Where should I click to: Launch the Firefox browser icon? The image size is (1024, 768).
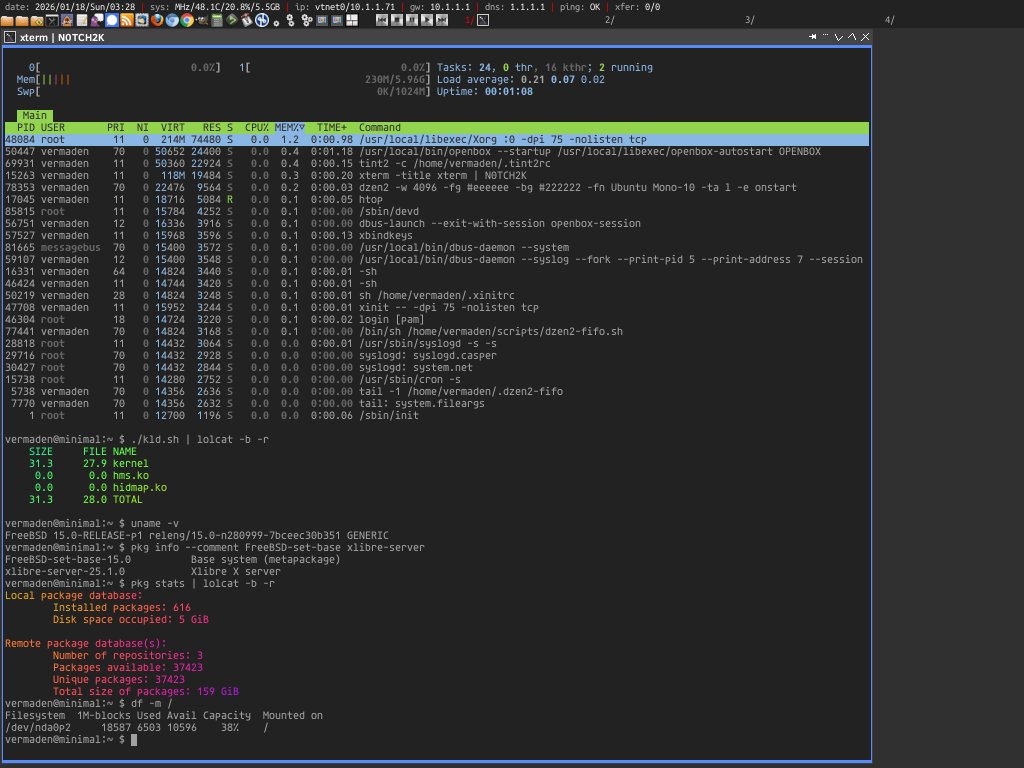[x=157, y=20]
